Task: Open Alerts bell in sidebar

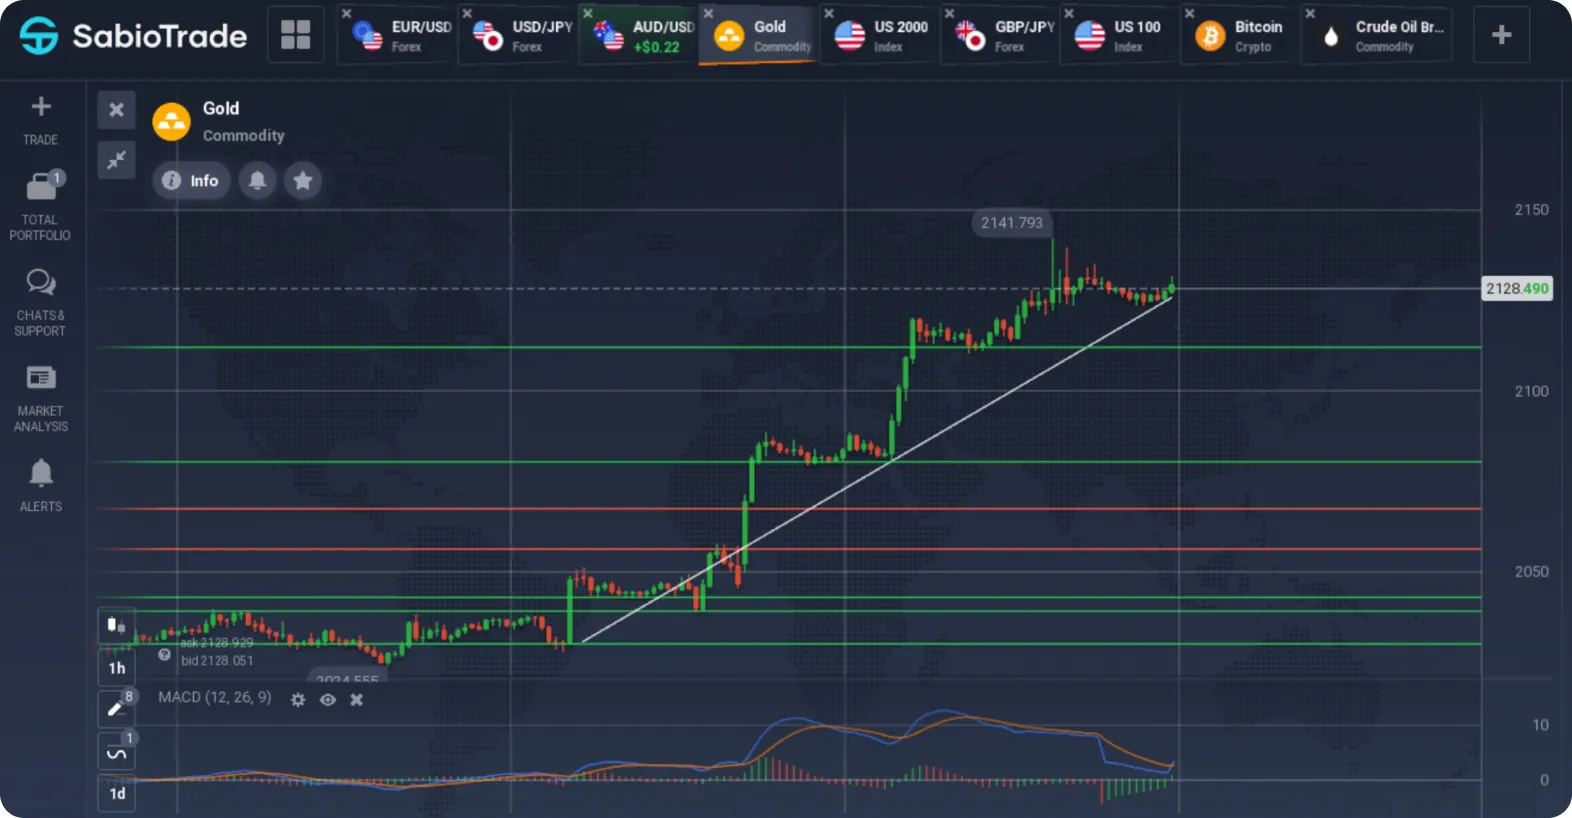Action: [x=41, y=472]
